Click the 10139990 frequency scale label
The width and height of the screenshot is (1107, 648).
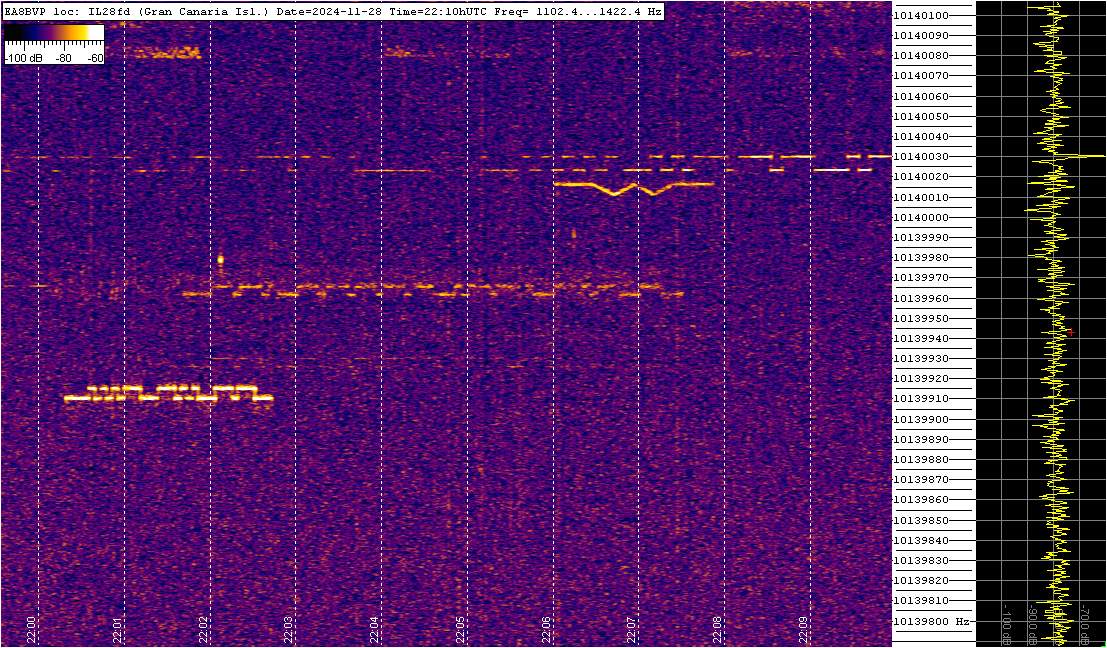[921, 238]
